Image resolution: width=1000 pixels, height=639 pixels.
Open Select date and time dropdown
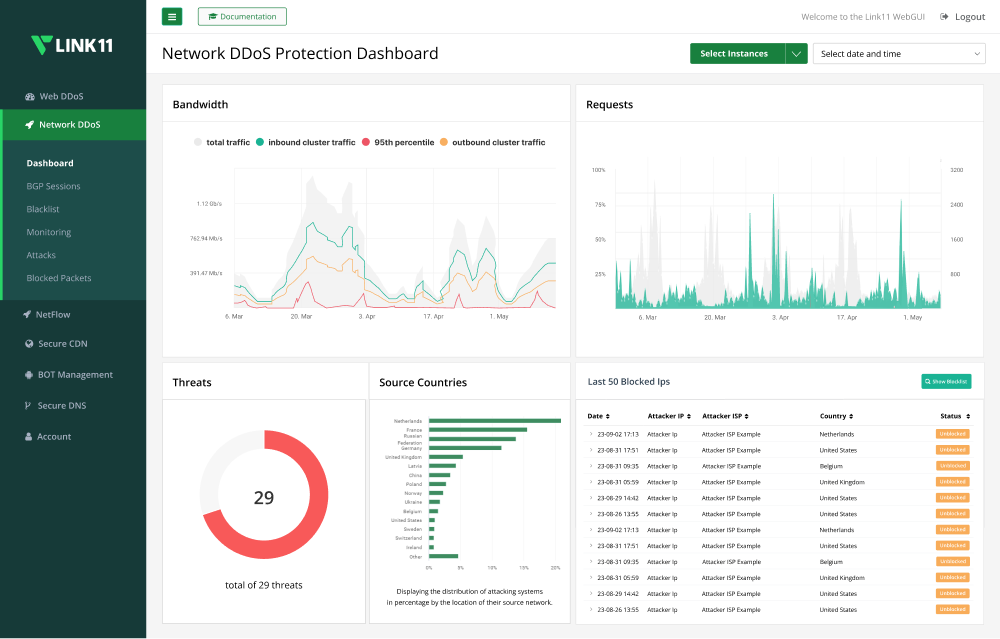tap(899, 54)
